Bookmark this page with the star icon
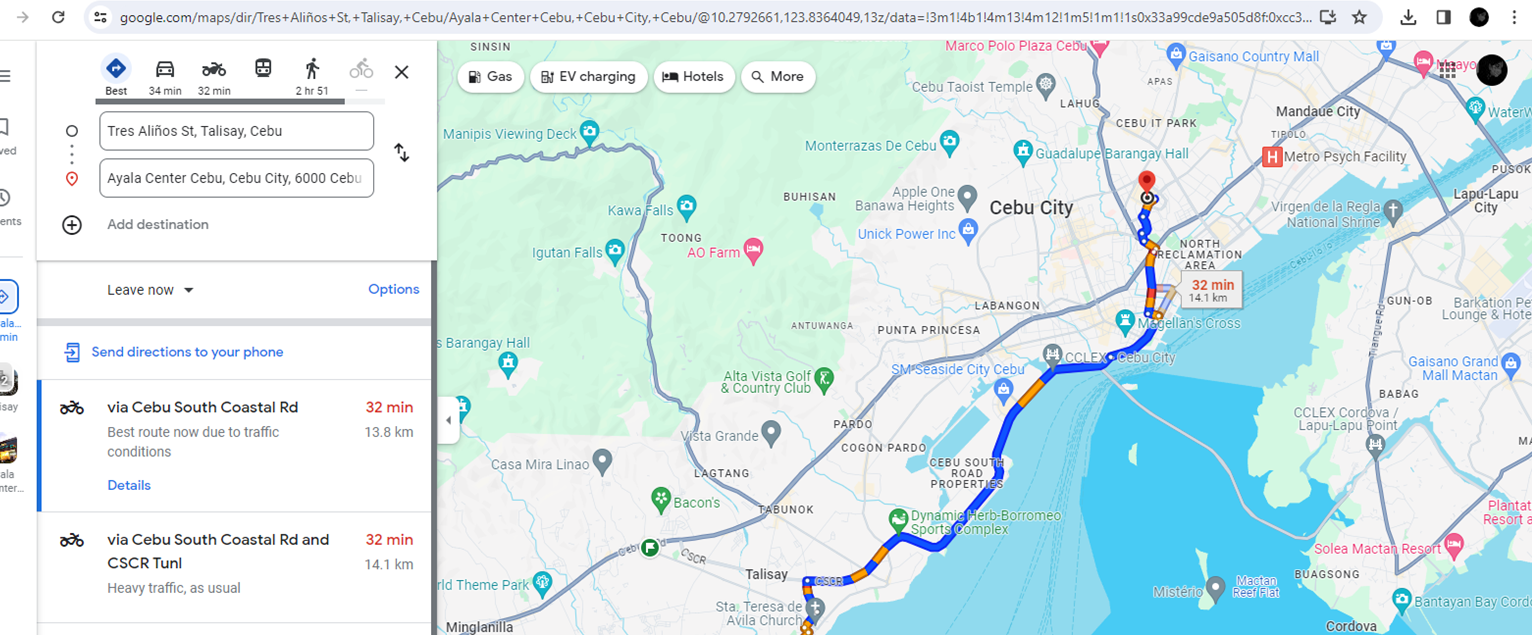 (1359, 17)
